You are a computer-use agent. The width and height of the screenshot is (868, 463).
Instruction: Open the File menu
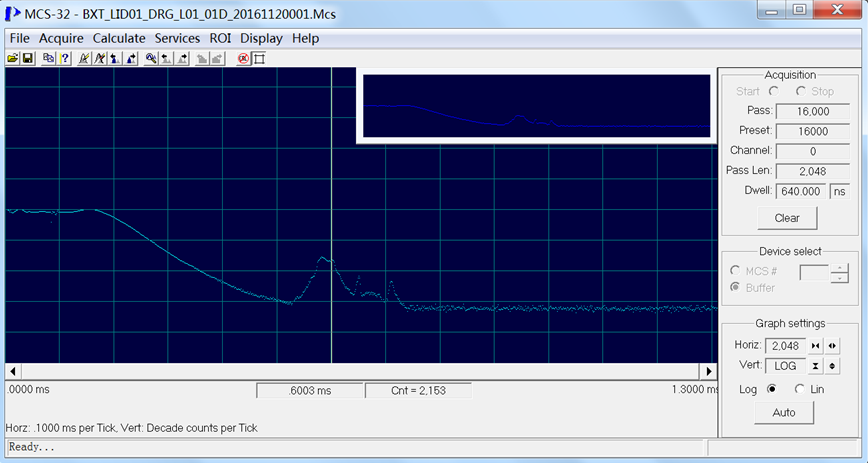pos(19,38)
